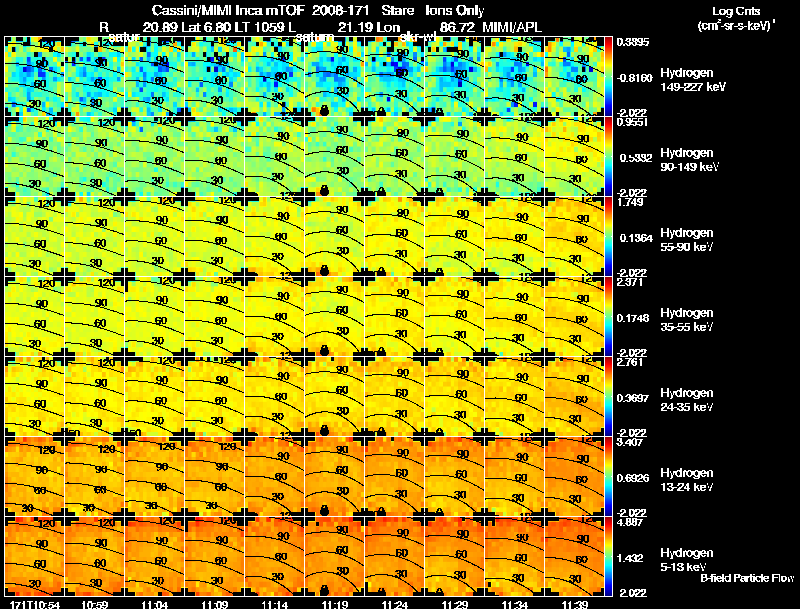This screenshot has height=609, width=800.
Task: Click the colorbar maximum value "2.761"
Action: click(x=630, y=362)
